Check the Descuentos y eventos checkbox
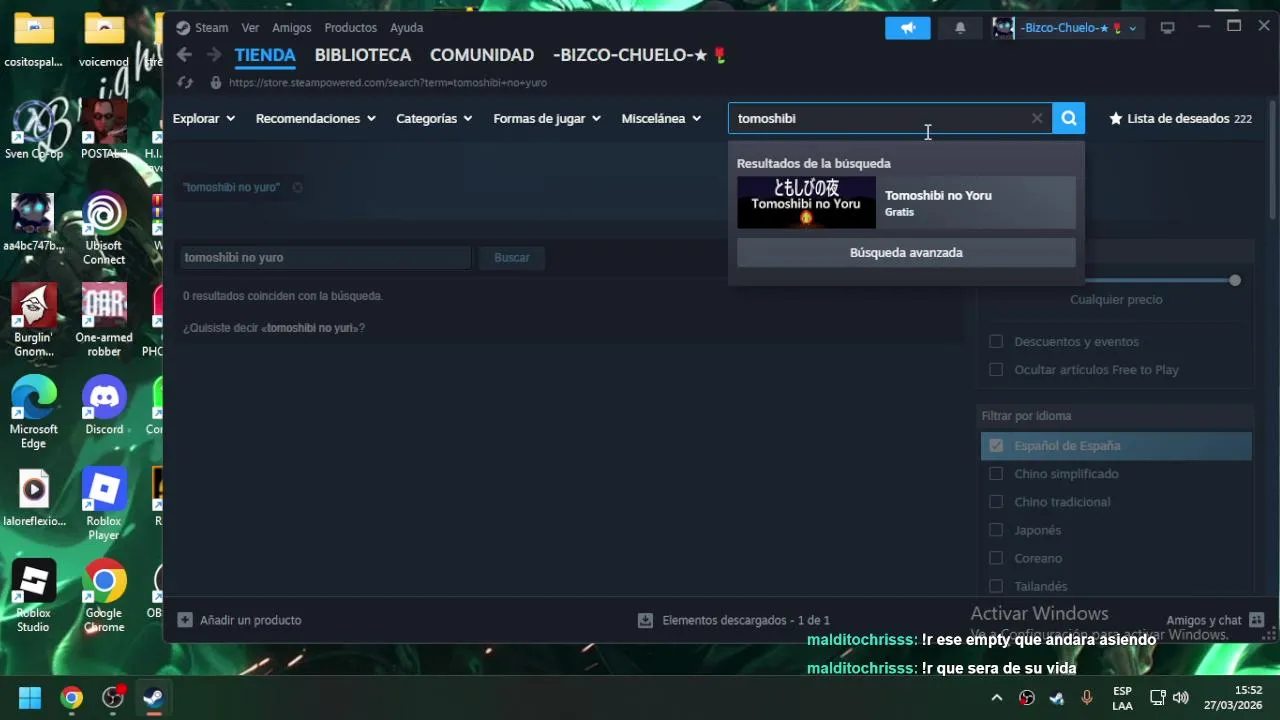 point(996,342)
